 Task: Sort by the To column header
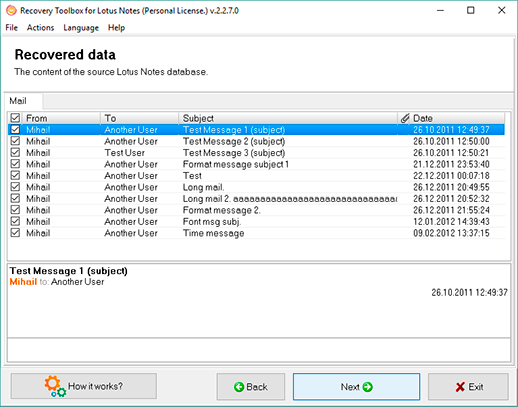point(139,118)
